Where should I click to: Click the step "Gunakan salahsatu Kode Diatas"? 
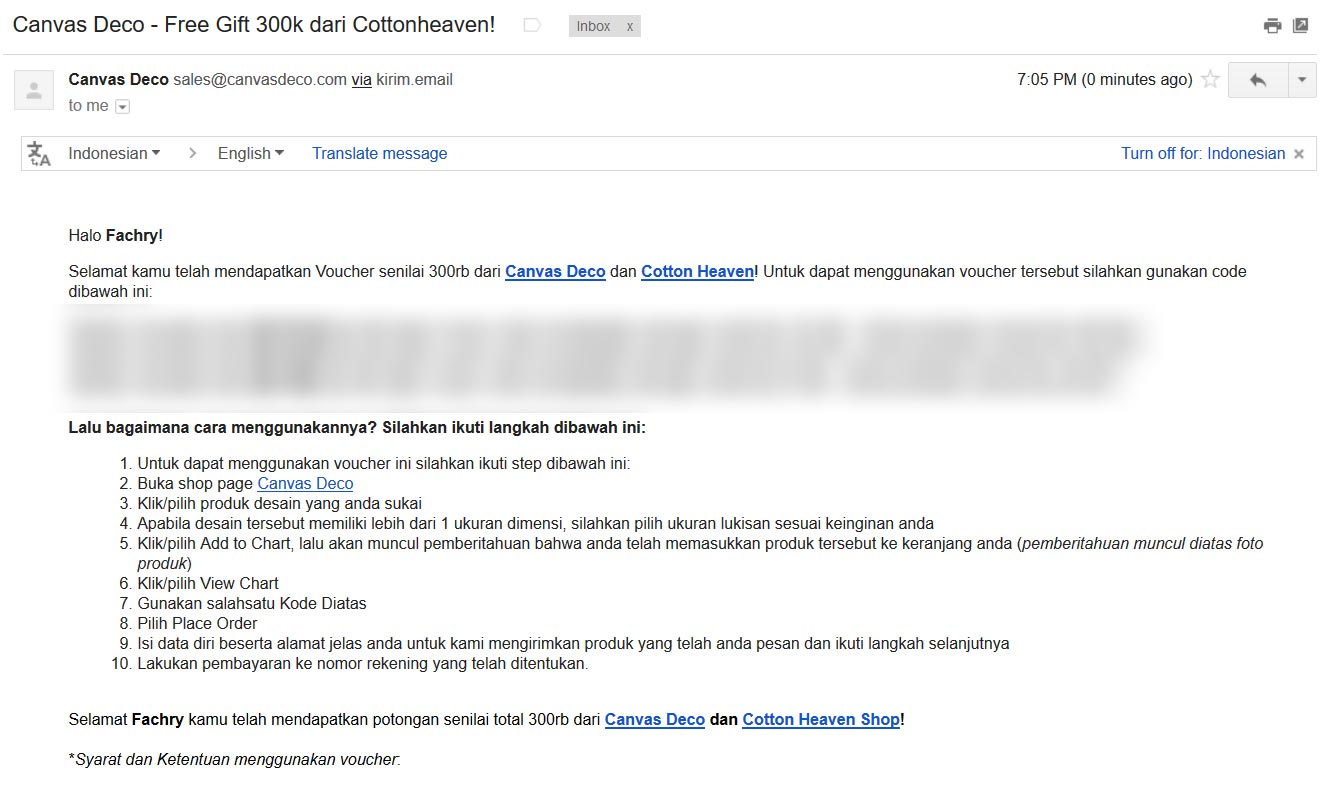coord(252,604)
